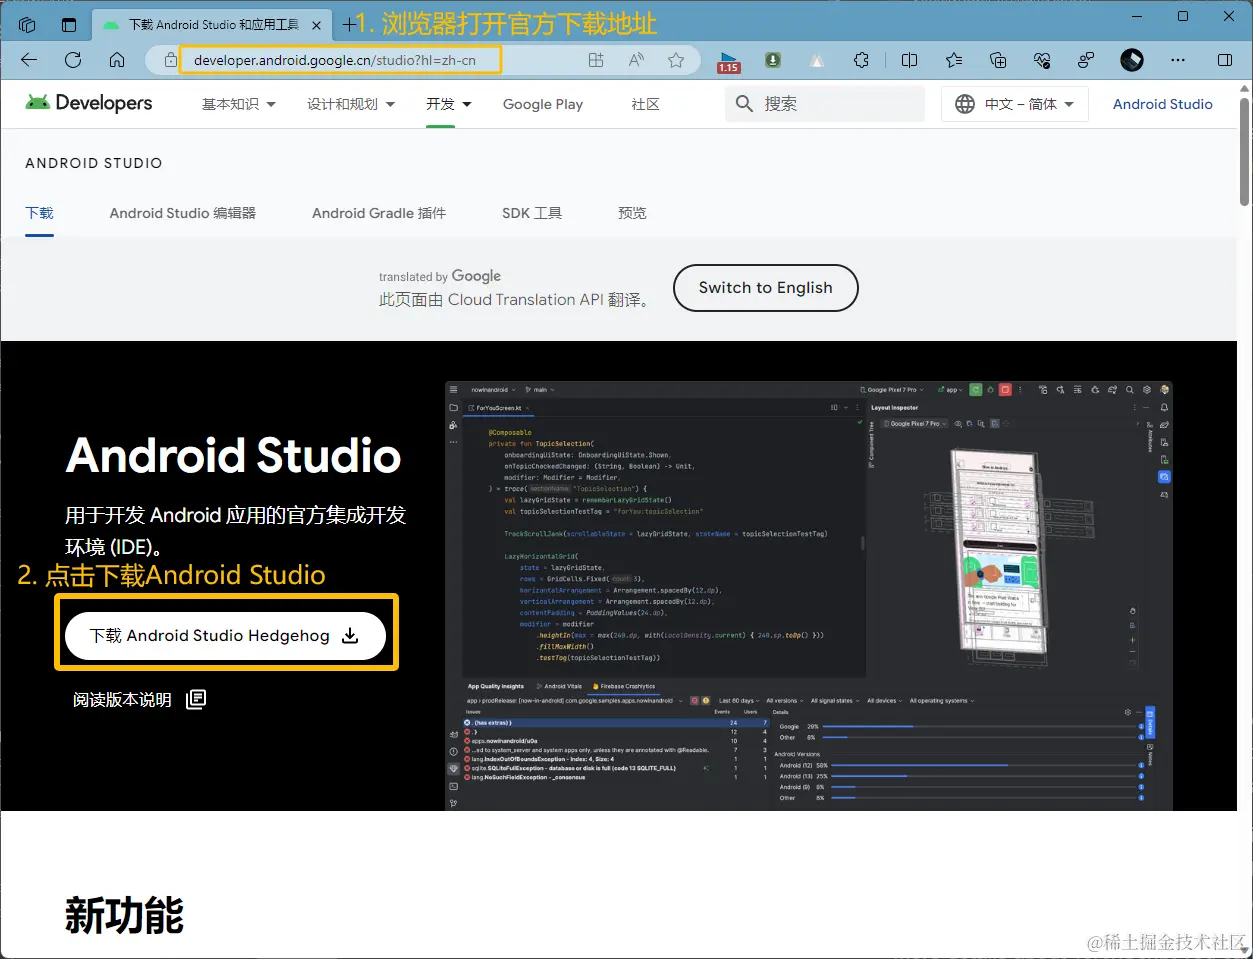
Task: Open the Google Play nav item
Action: tap(543, 104)
